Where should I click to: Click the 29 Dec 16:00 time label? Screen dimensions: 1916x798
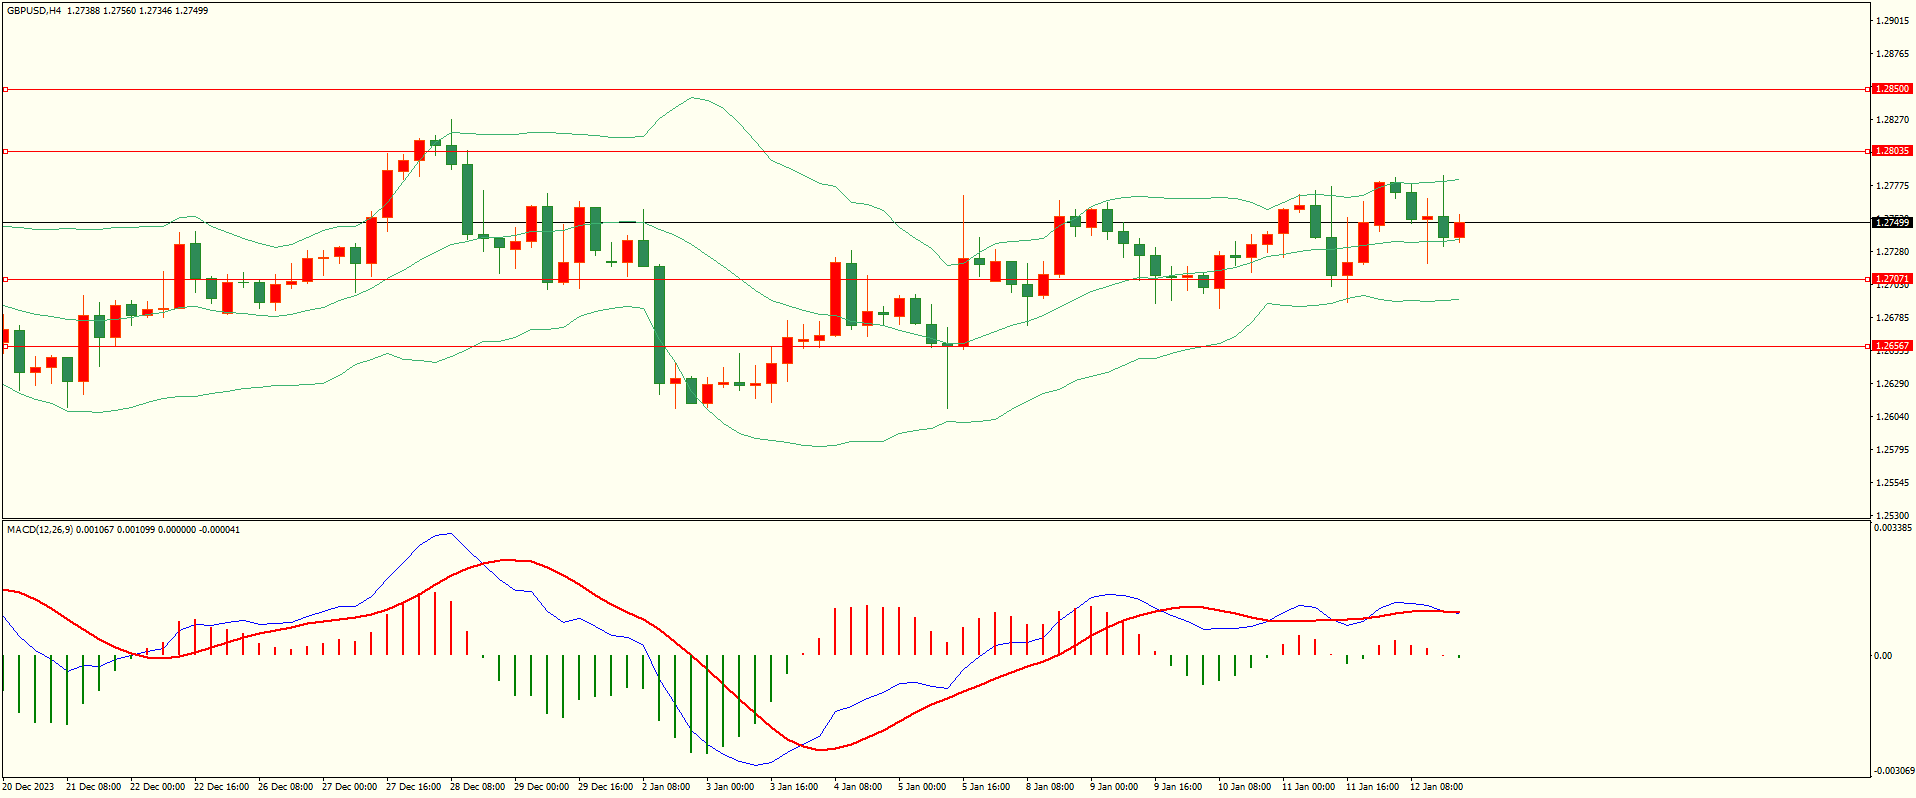(x=605, y=787)
